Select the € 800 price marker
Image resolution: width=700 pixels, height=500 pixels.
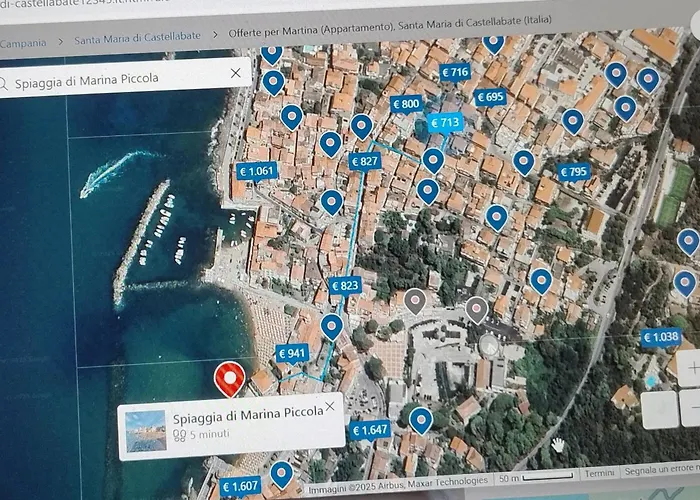[406, 105]
